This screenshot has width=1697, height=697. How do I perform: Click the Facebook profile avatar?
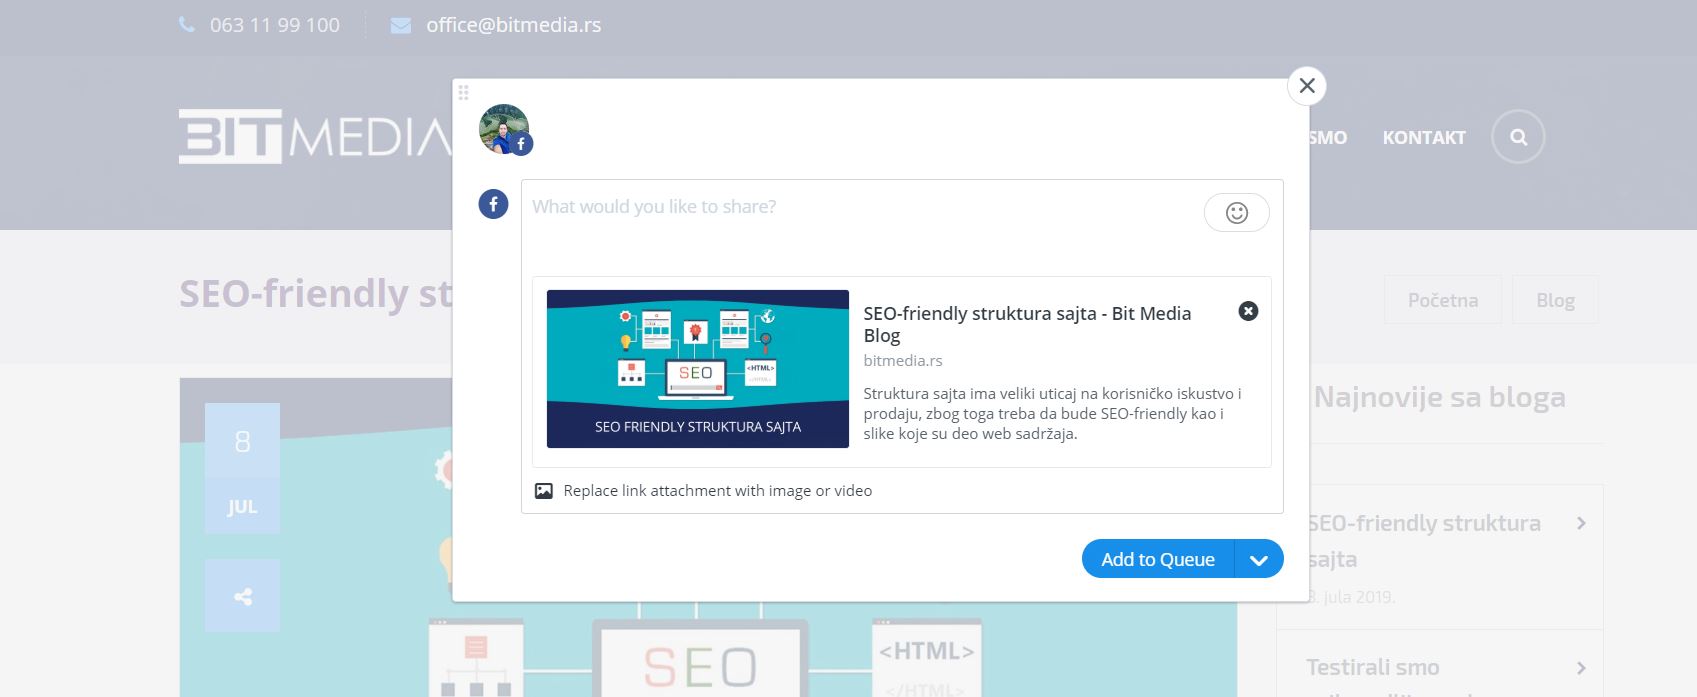tap(504, 129)
